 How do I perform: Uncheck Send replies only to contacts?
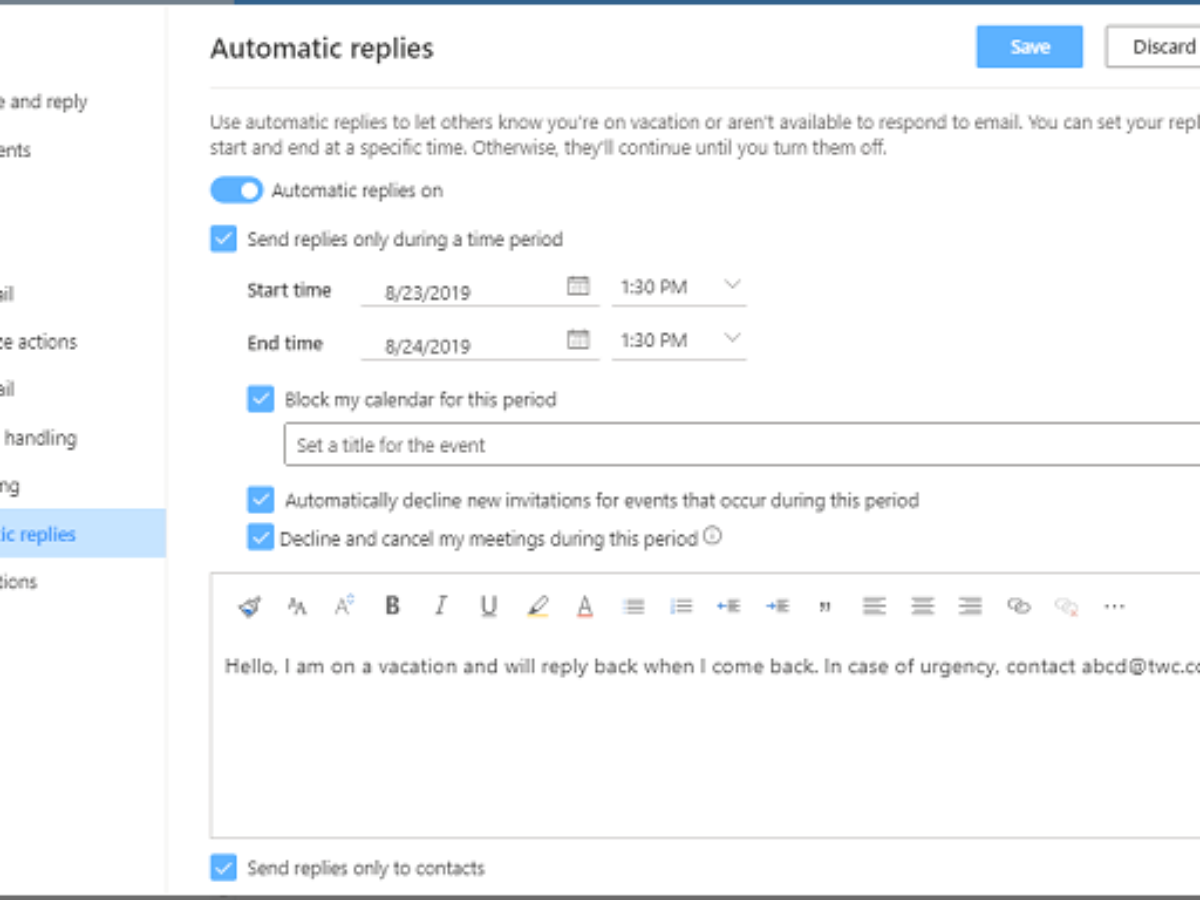[223, 867]
